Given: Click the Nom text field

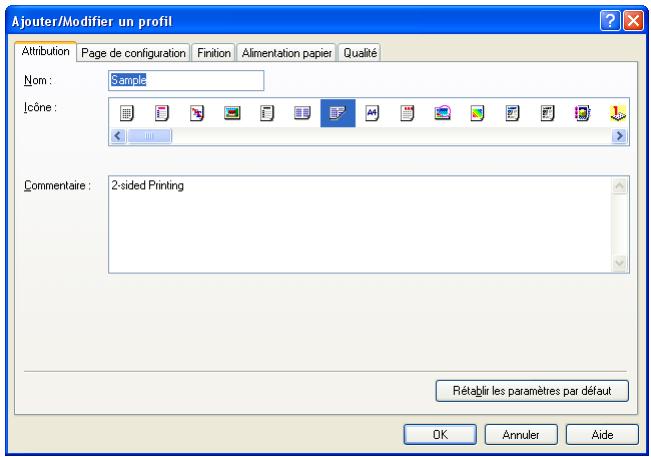Looking at the screenshot, I should (186, 80).
